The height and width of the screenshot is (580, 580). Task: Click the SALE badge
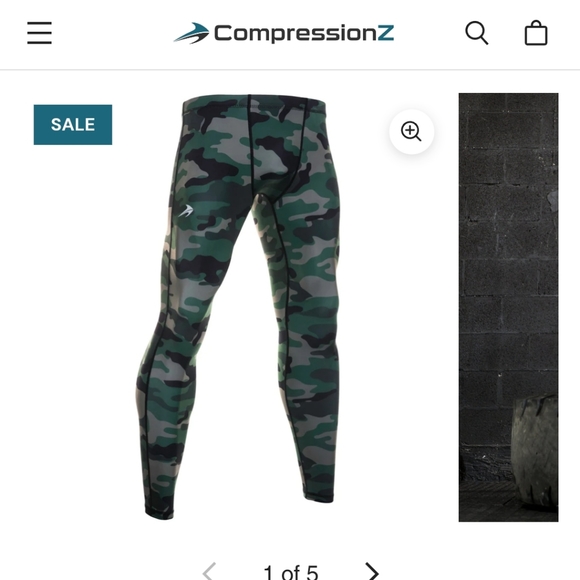73,125
